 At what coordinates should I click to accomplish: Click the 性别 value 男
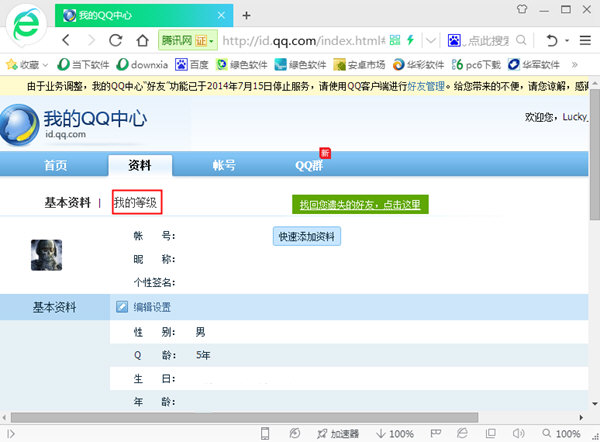pyautogui.click(x=201, y=332)
